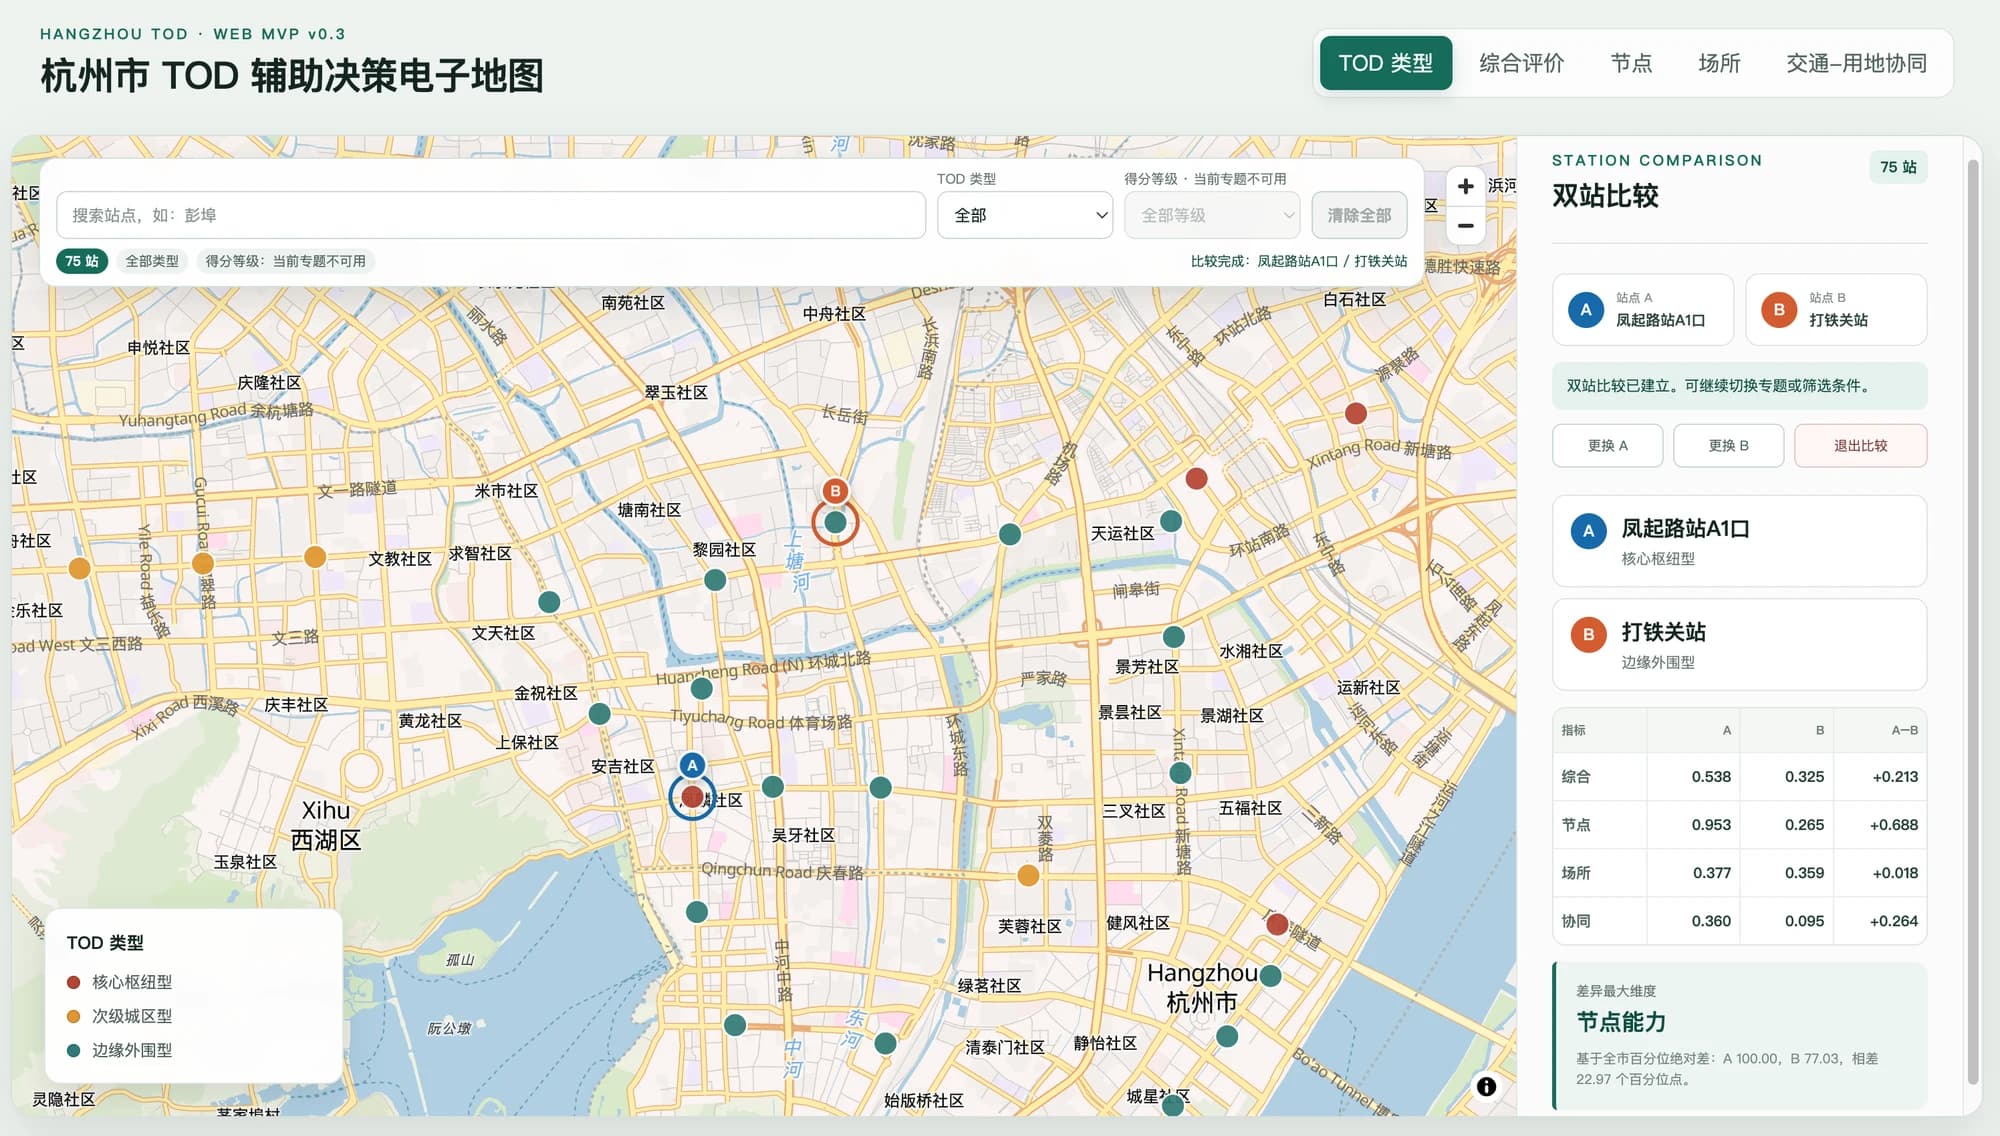Click the 综合 A value 0.538
The height and width of the screenshot is (1136, 2000).
(1711, 777)
